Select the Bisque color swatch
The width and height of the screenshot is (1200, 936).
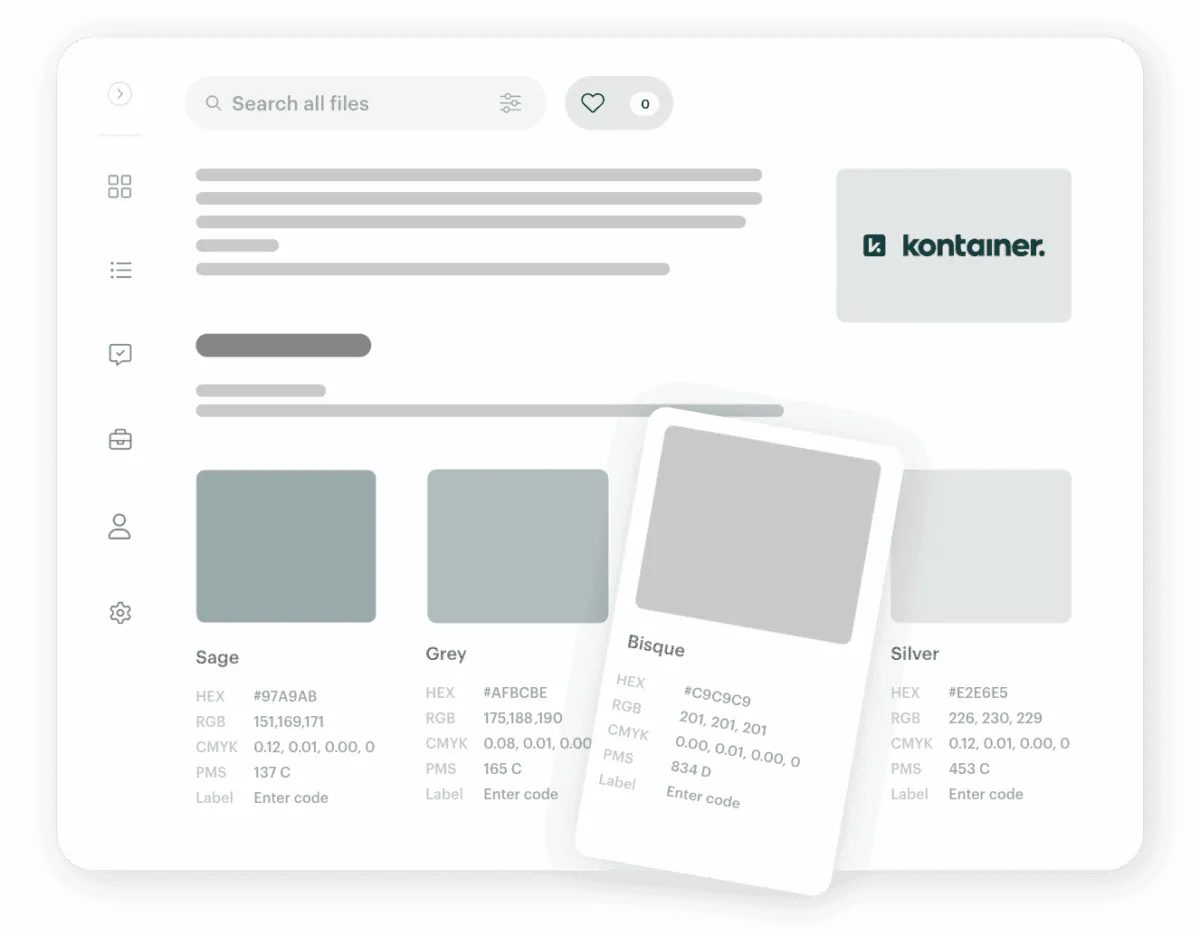(x=758, y=534)
